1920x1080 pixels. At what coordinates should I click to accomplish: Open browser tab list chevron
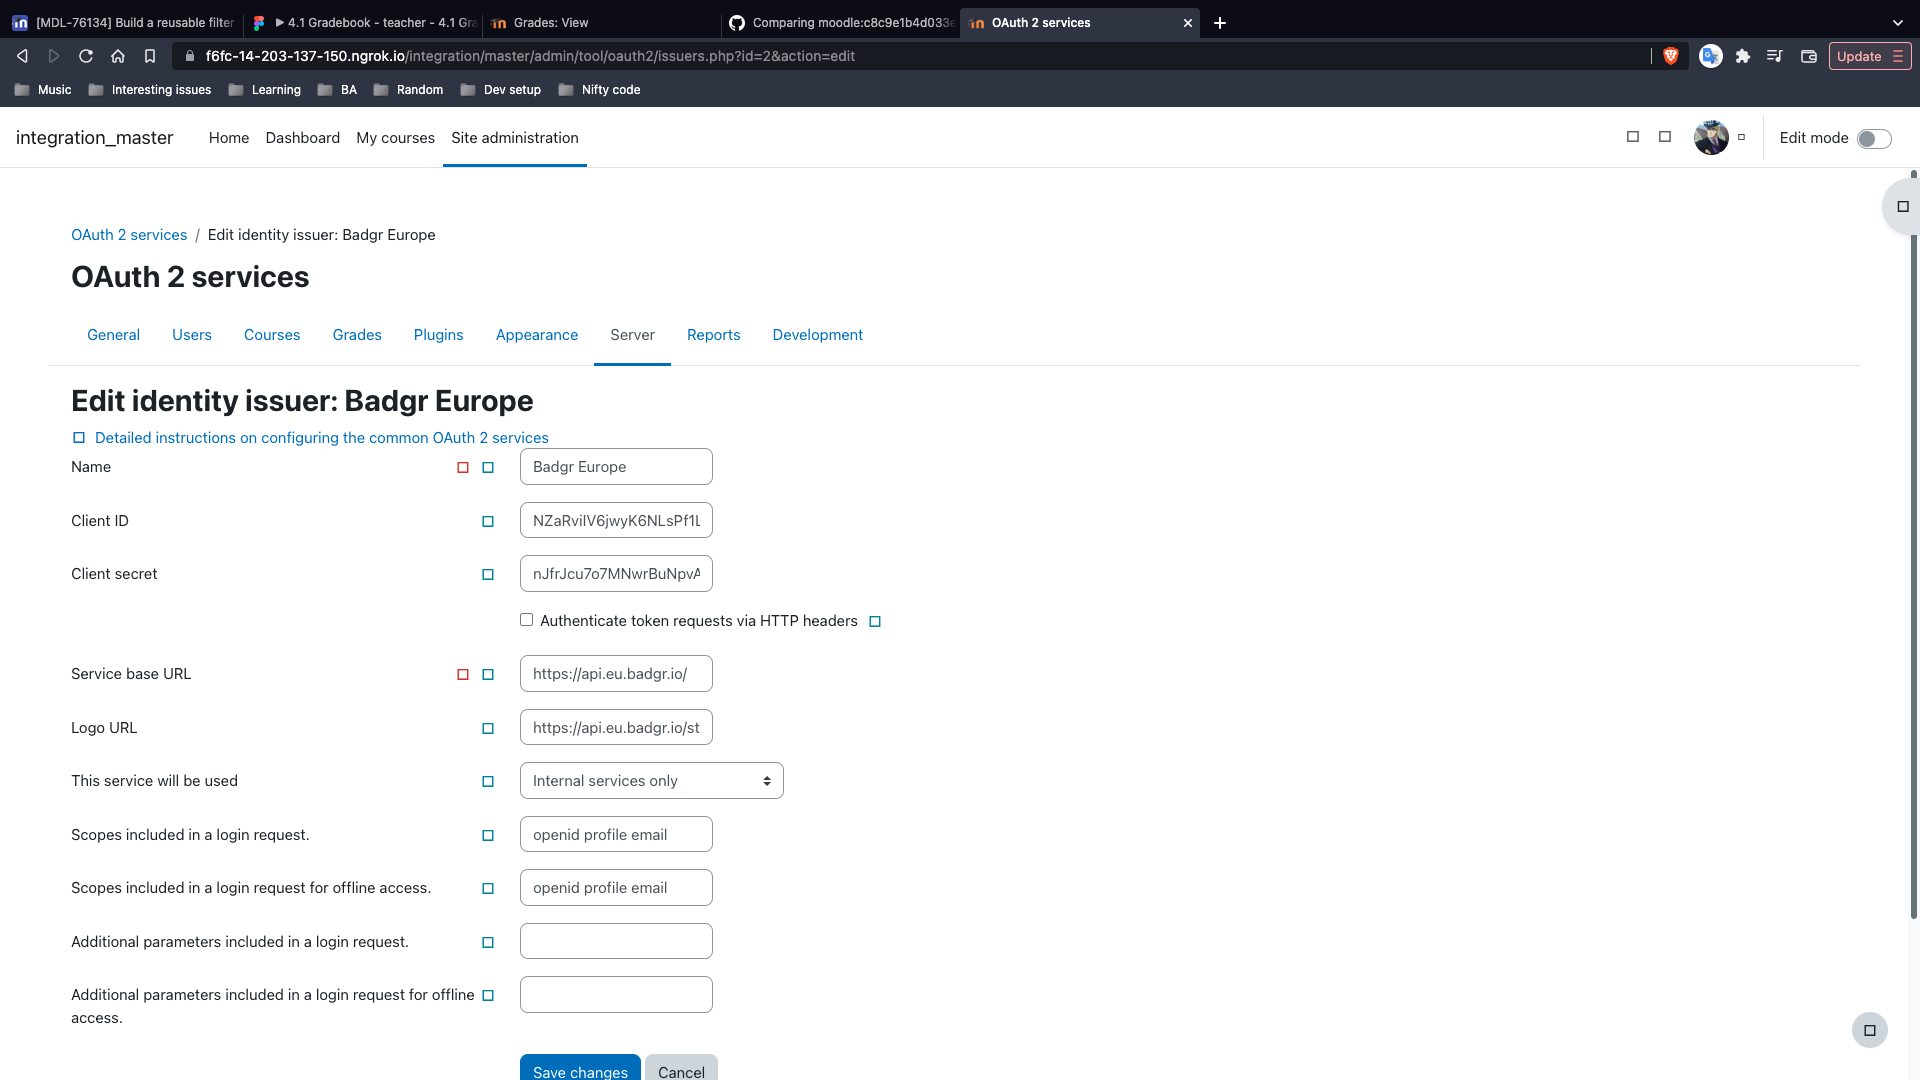tap(1898, 22)
